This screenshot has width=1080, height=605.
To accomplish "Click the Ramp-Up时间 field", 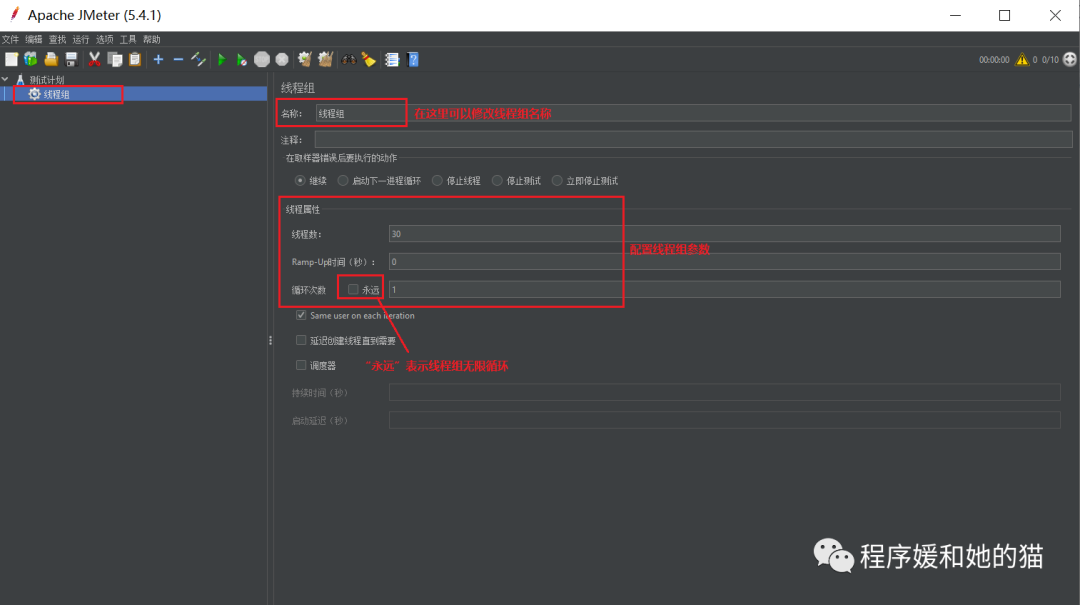I will 725,261.
